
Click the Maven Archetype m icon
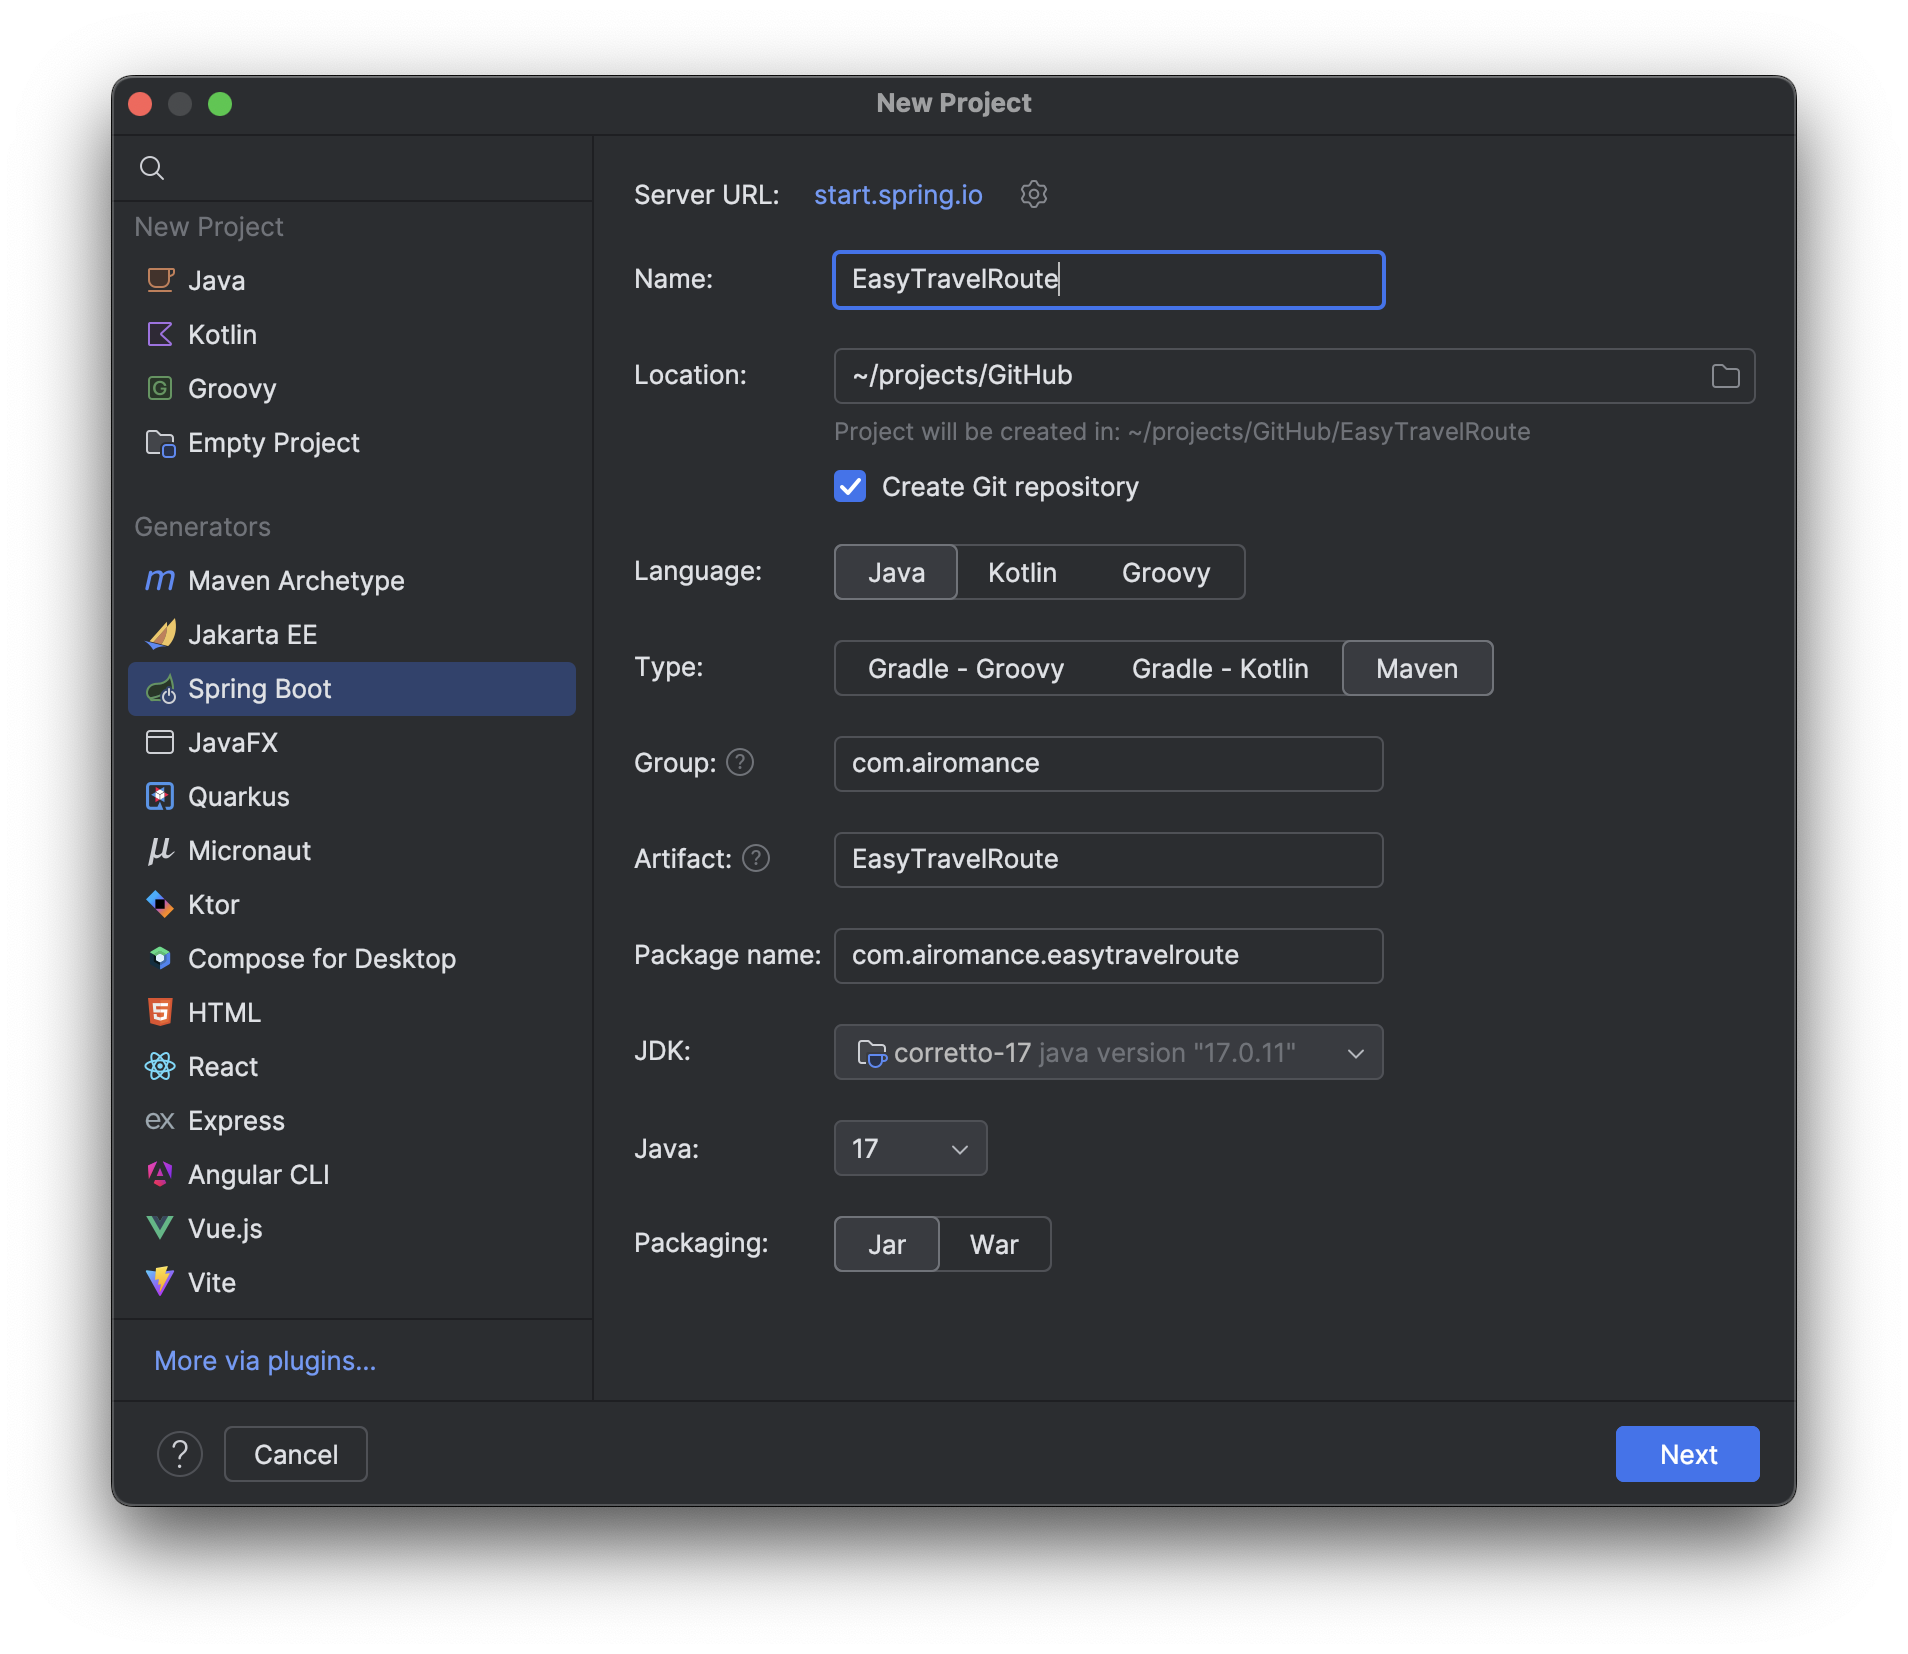tap(160, 580)
